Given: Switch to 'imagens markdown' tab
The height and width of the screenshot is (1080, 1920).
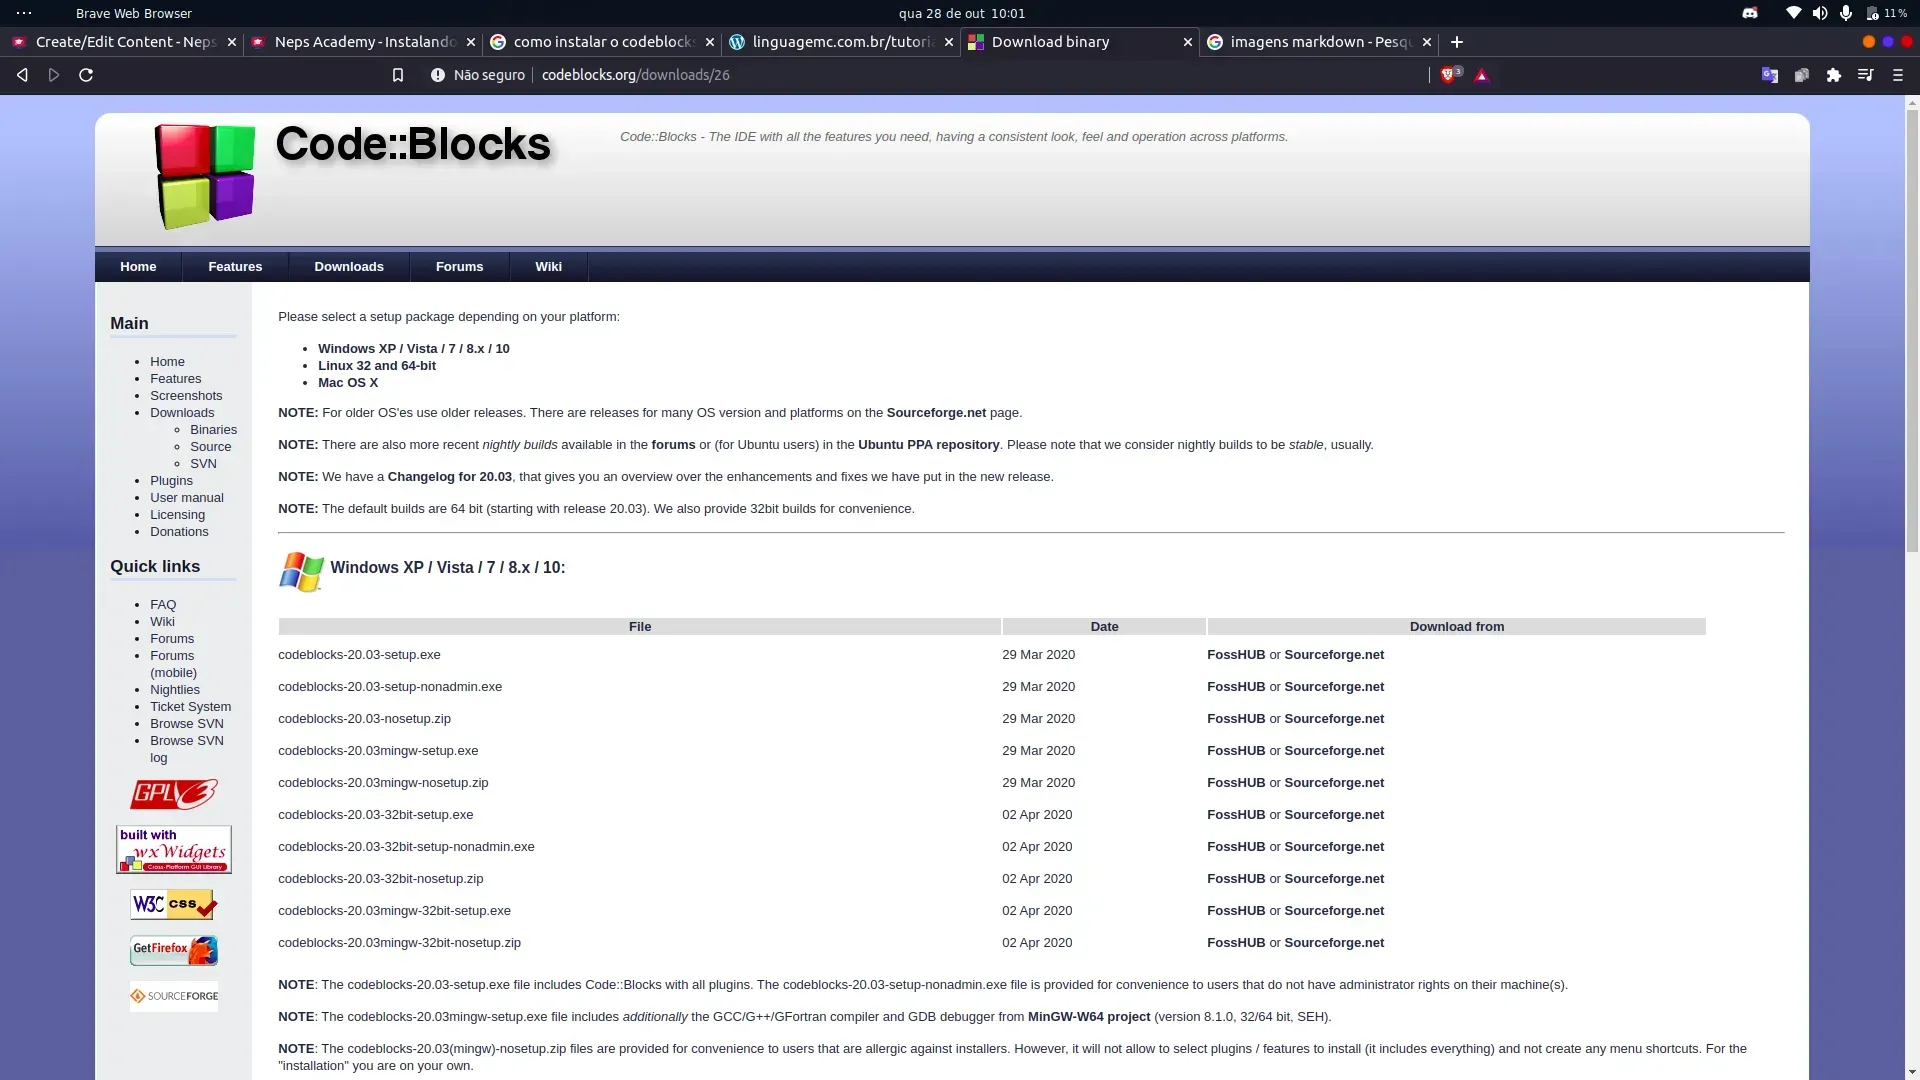Looking at the screenshot, I should pos(1318,42).
